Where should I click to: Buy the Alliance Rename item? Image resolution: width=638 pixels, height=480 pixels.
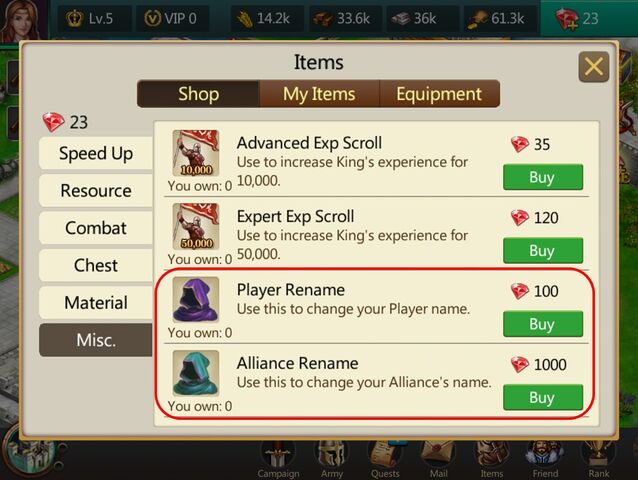543,397
